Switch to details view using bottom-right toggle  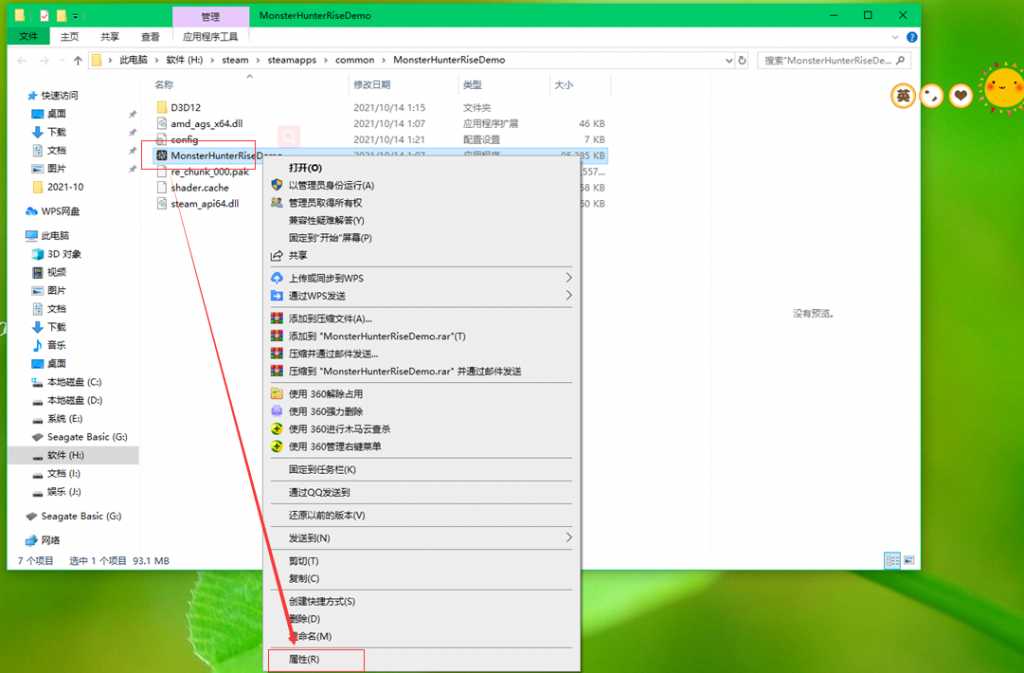(893, 560)
